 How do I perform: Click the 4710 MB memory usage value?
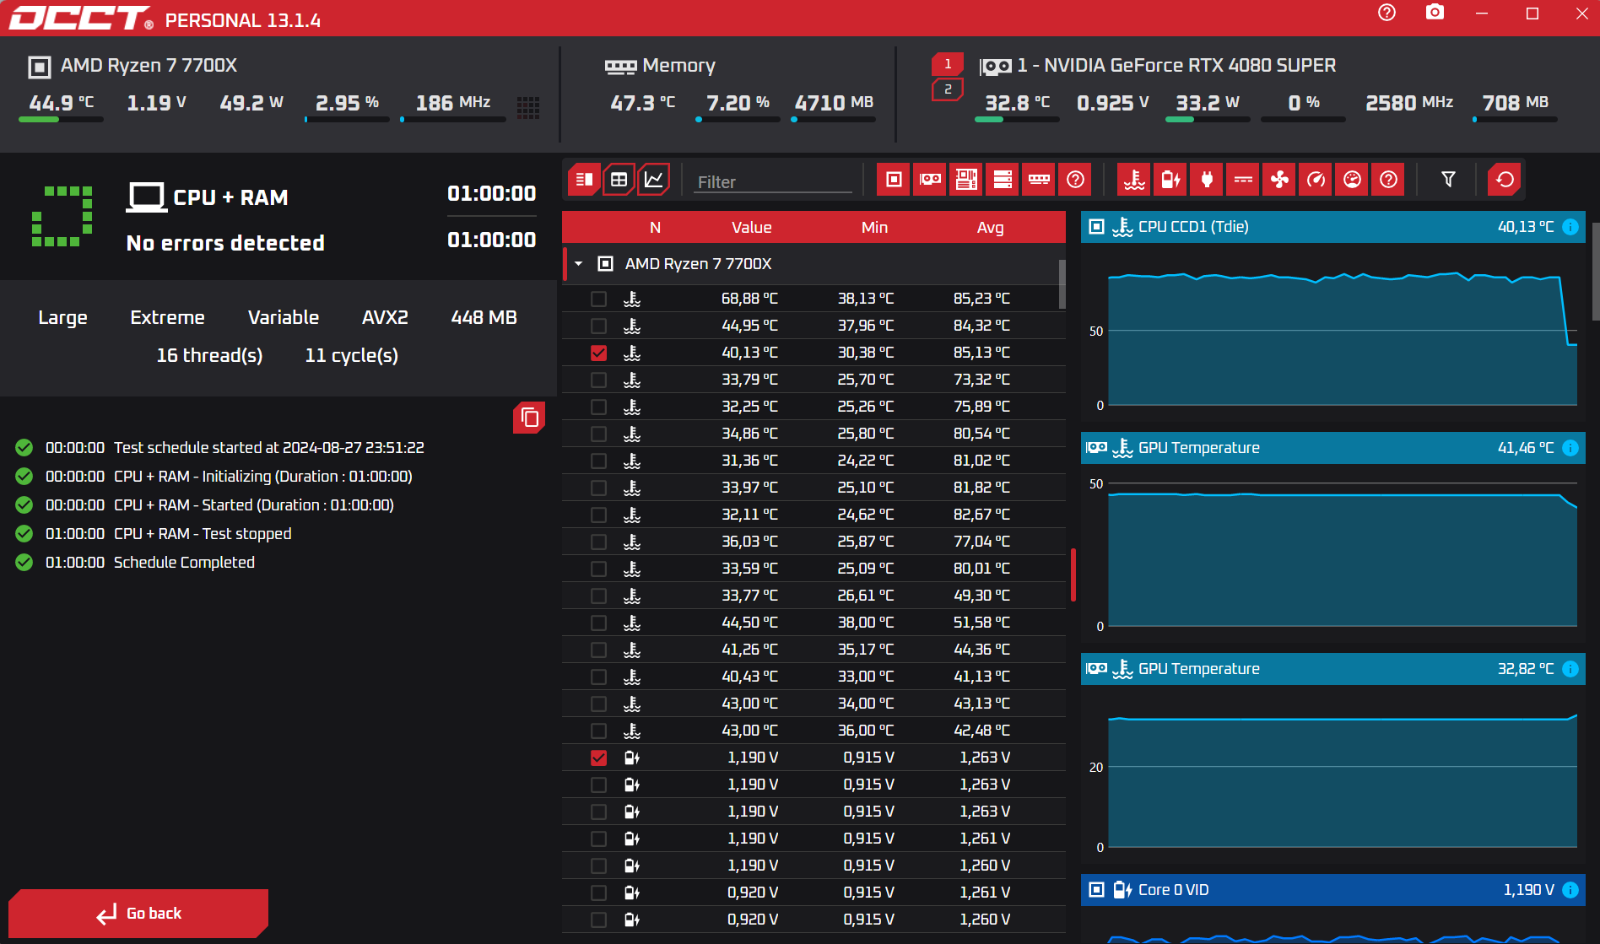834,103
